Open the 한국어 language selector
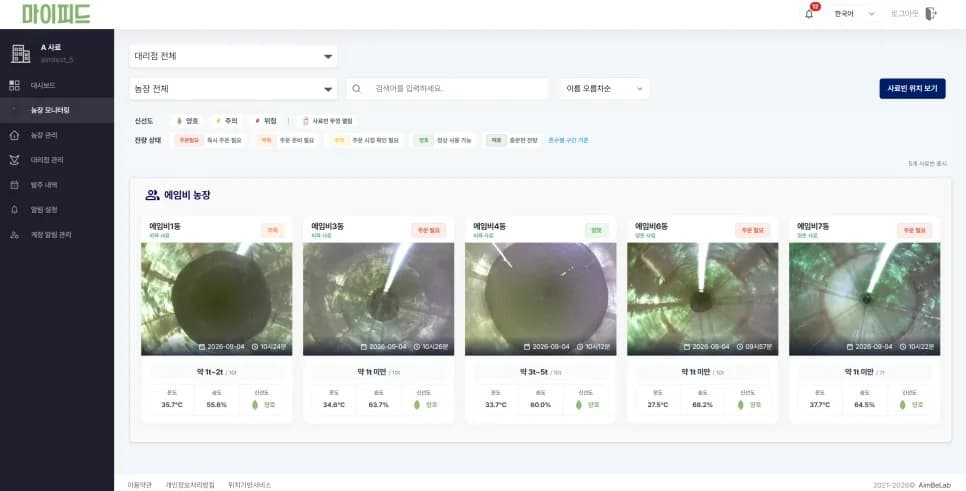Image resolution: width=966 pixels, height=491 pixels. tap(854, 14)
